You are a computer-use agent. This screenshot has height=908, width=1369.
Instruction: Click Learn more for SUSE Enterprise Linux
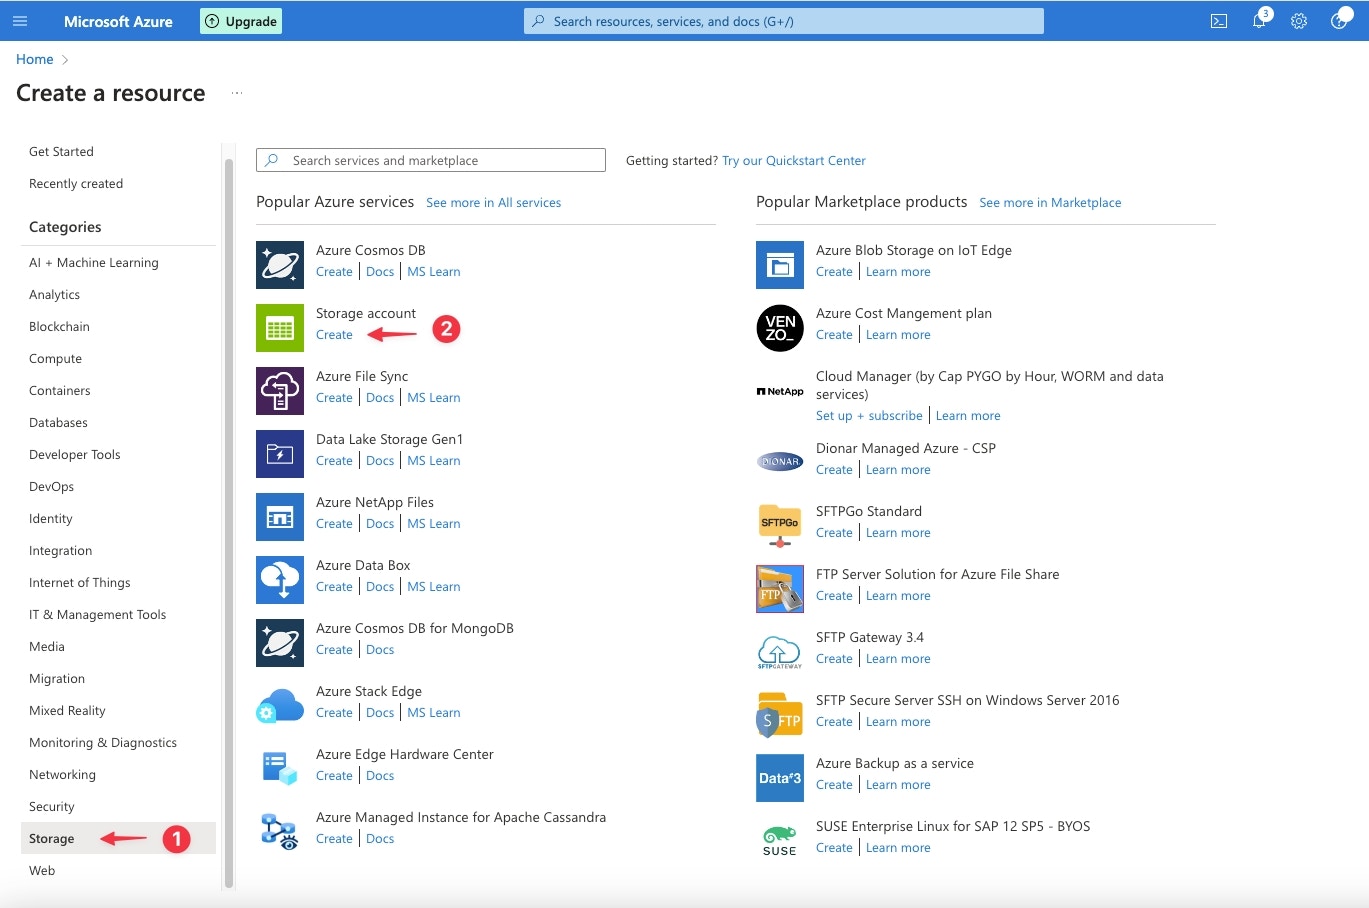(898, 848)
